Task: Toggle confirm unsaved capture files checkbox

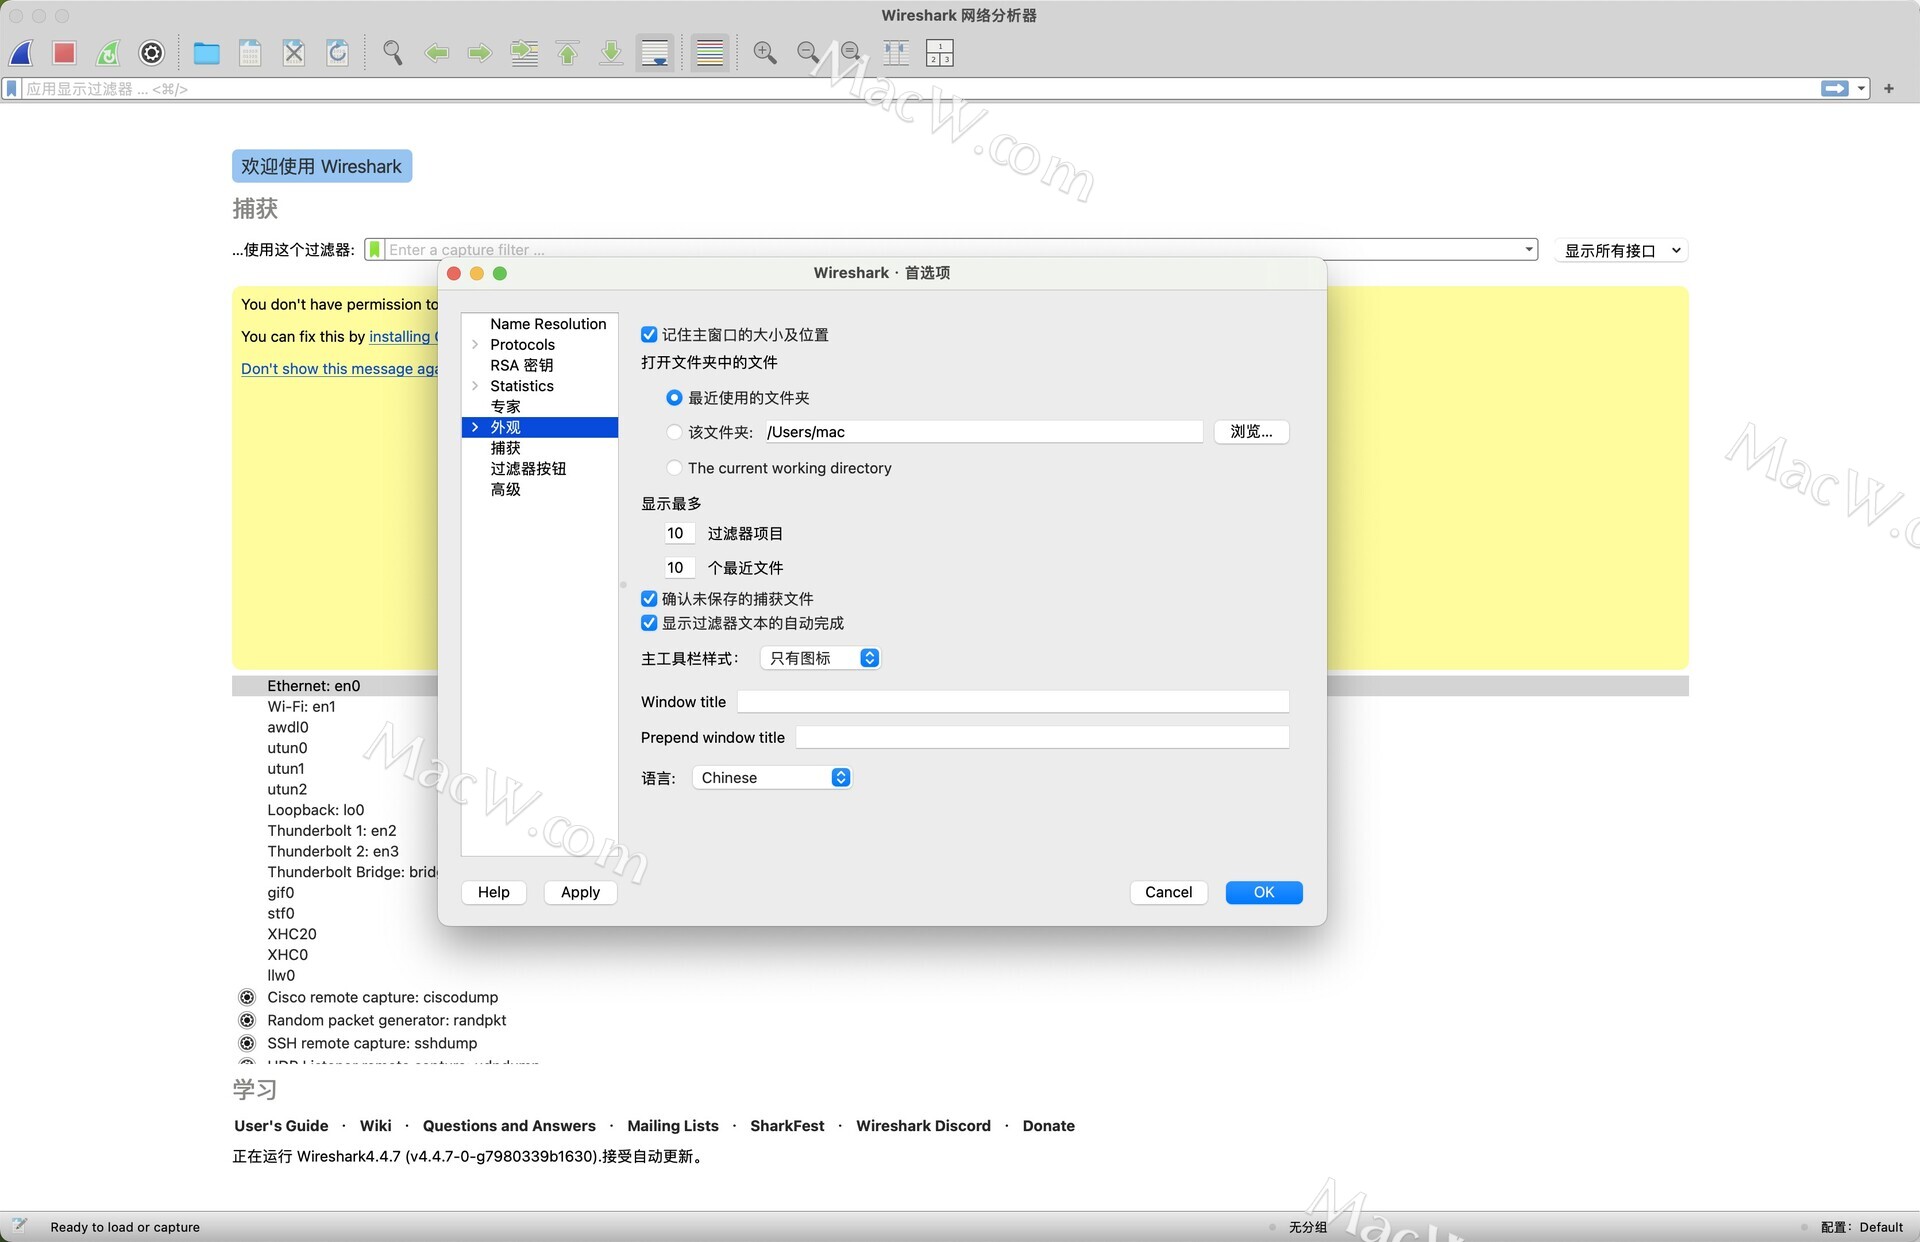Action: 649,599
